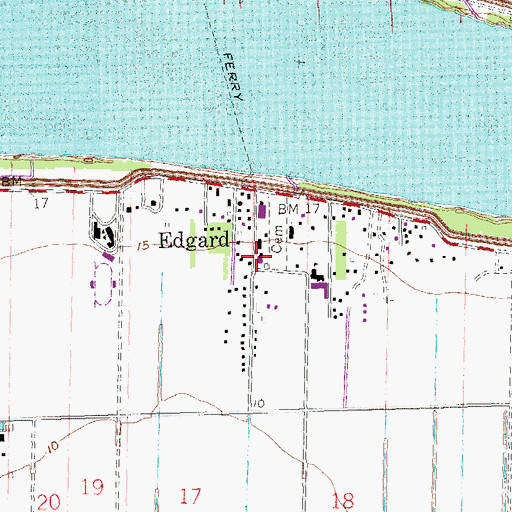512x512 pixels.
Task: Click the "15" contour elevation label
Action: pyautogui.click(x=143, y=246)
